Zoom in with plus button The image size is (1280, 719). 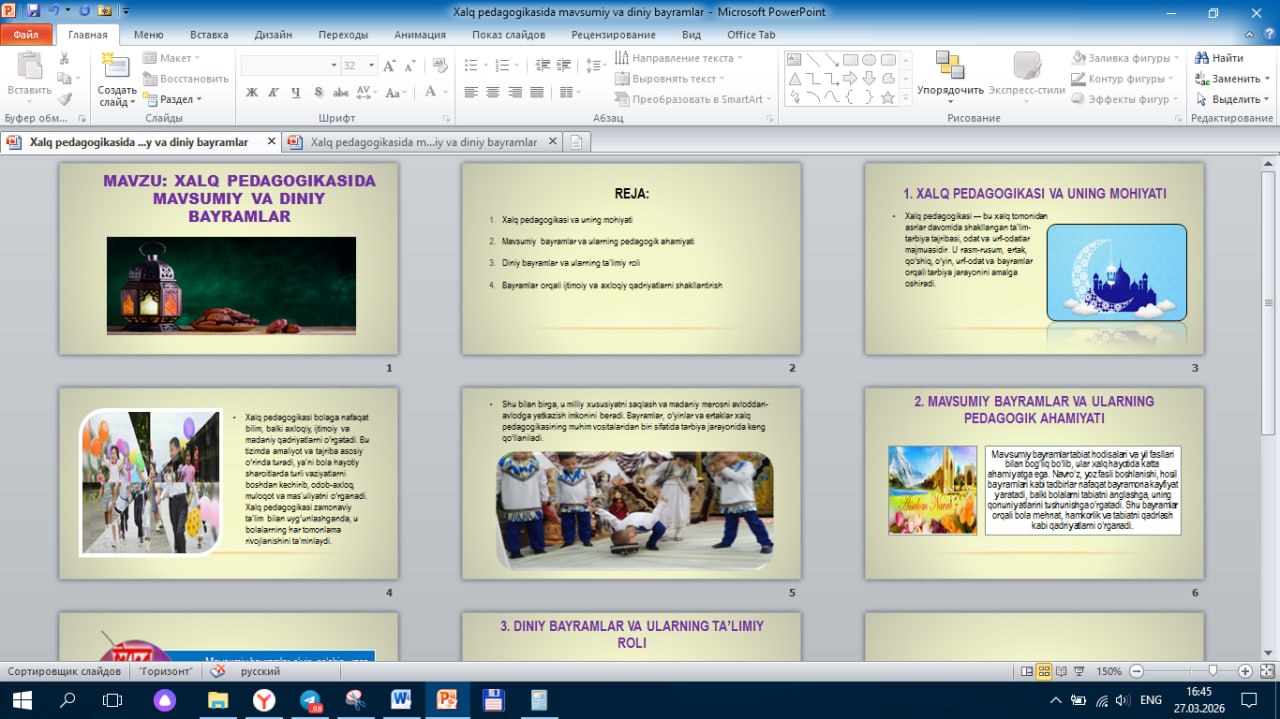(x=1245, y=671)
